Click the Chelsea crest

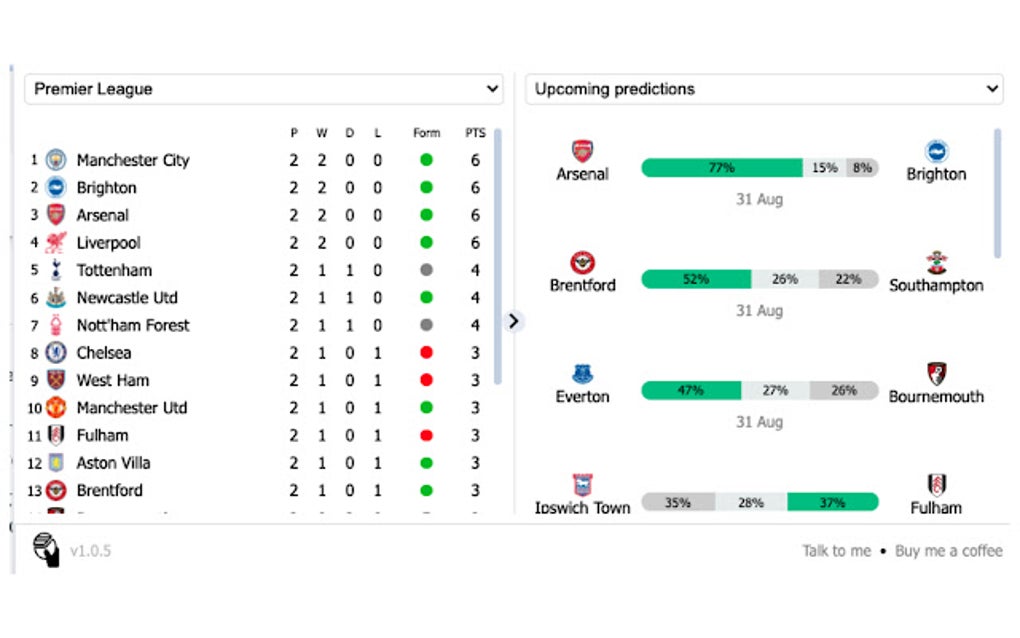(57, 352)
